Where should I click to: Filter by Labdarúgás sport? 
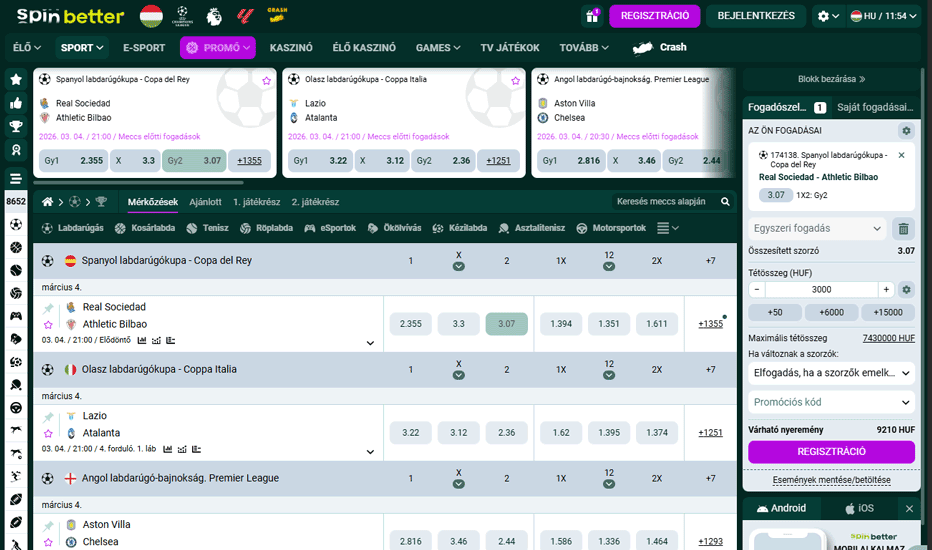click(x=73, y=228)
